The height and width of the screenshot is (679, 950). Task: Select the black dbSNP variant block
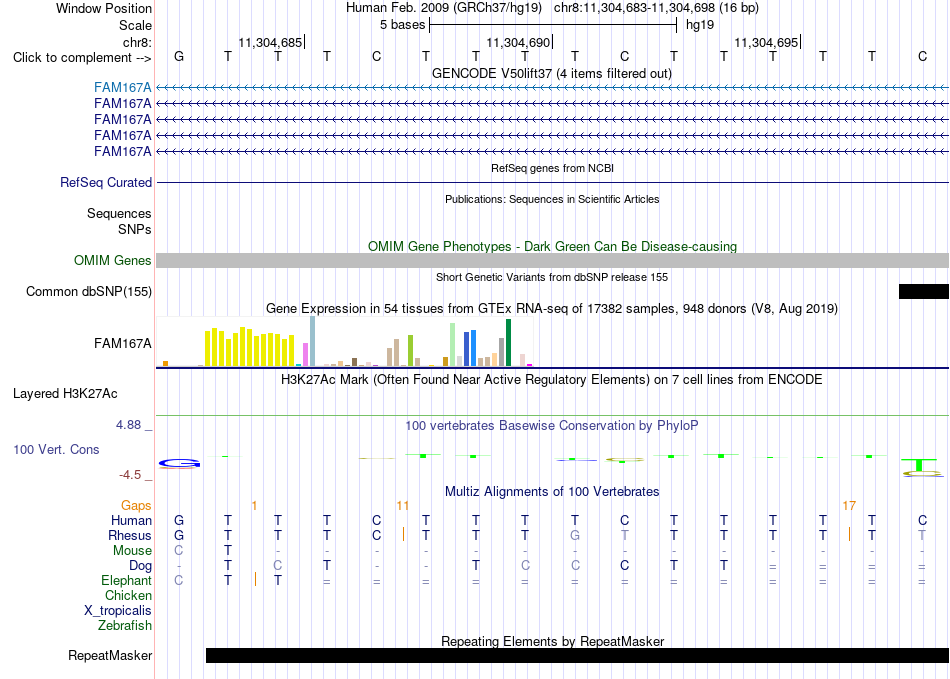pyautogui.click(x=924, y=291)
